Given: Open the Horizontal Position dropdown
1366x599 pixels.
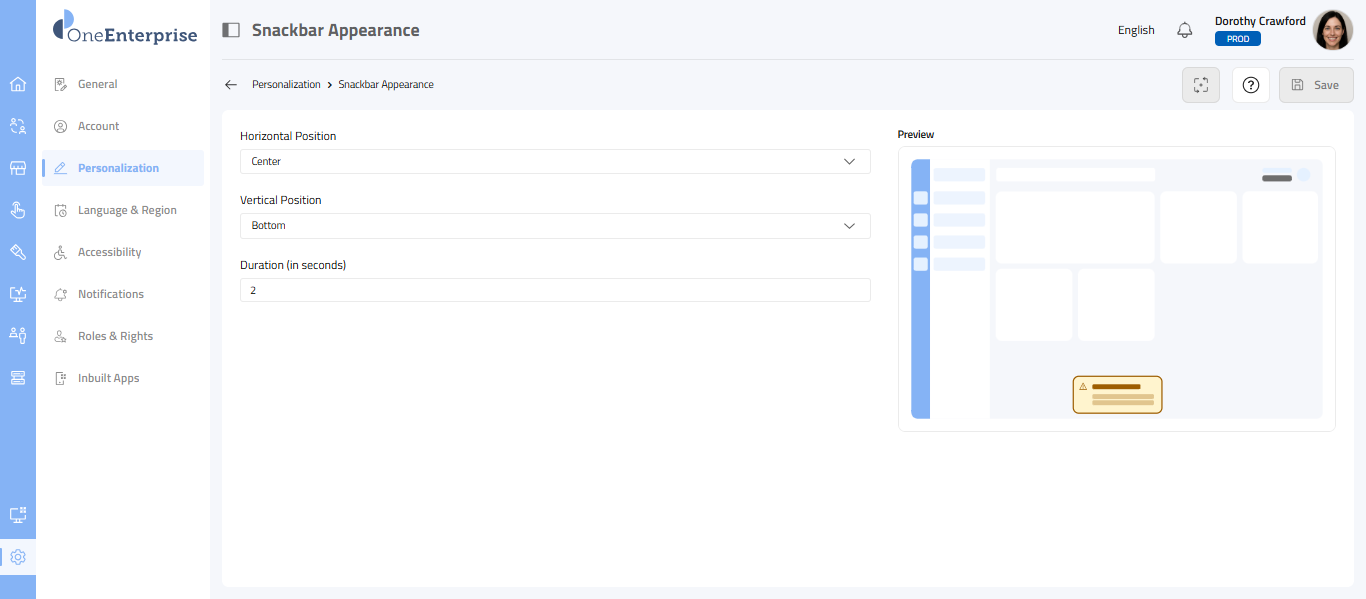Looking at the screenshot, I should [x=555, y=161].
